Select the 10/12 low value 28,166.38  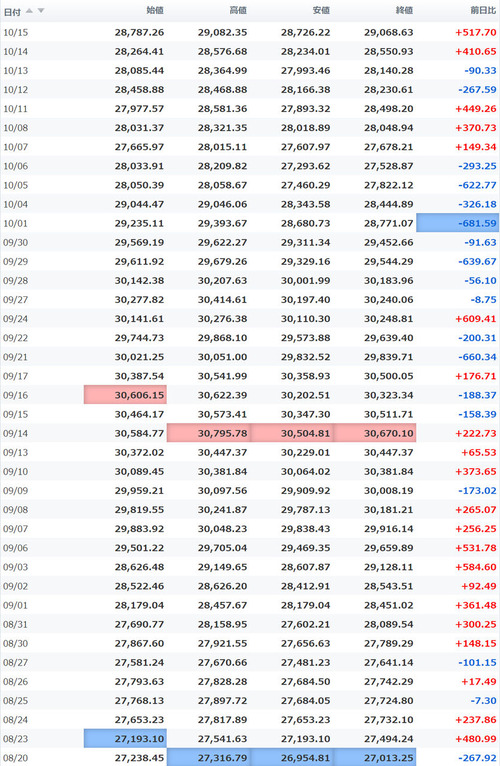(x=305, y=90)
